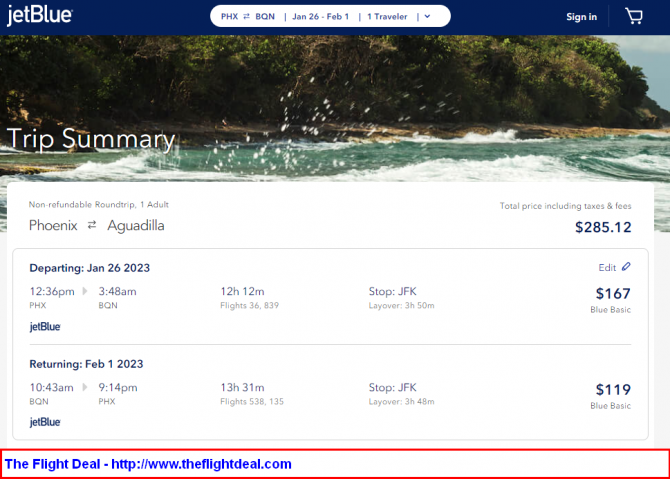Click the jetBlue logo in header
Screen dimensions: 670x479
[40, 16]
